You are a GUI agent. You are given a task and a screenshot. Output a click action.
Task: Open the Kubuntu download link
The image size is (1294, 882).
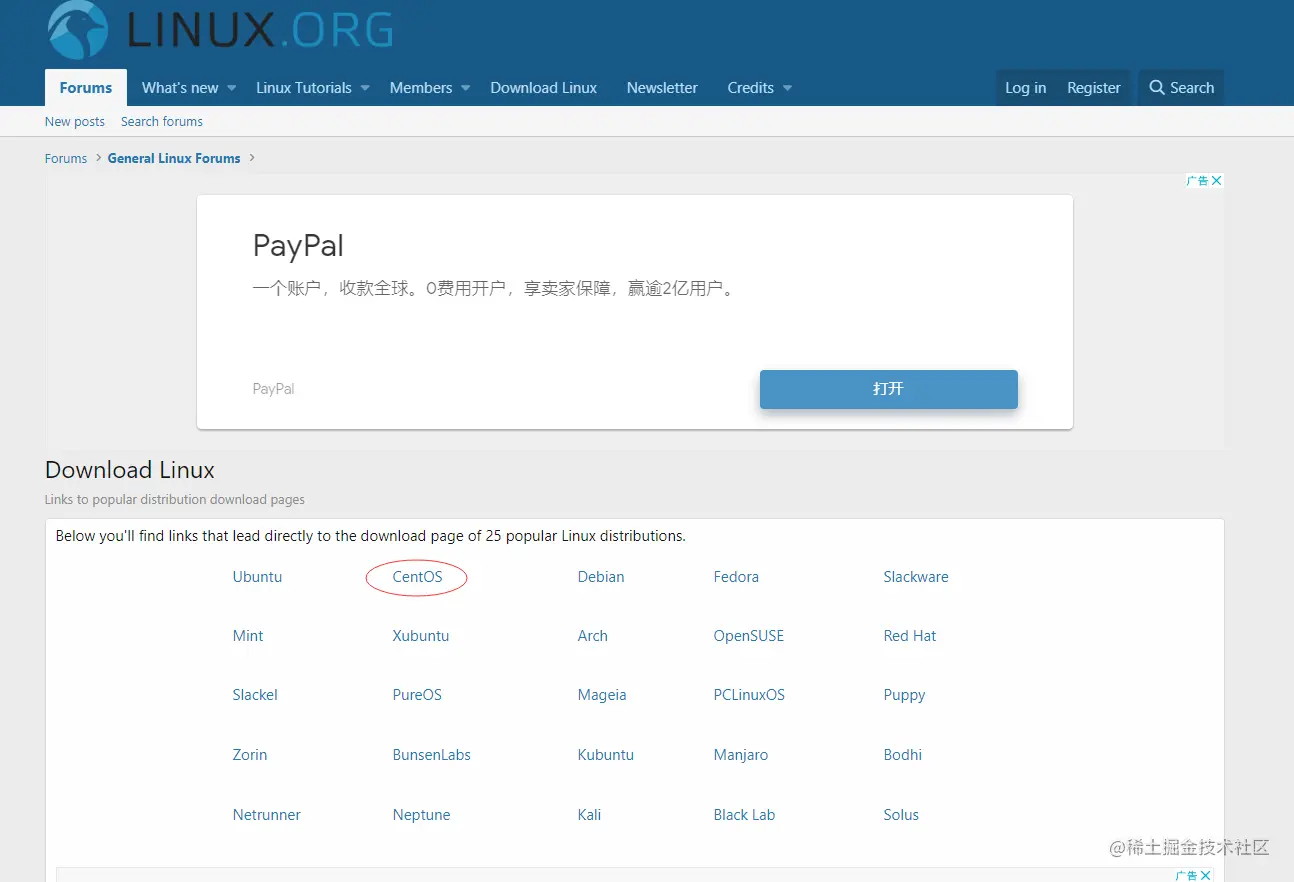[x=606, y=755]
